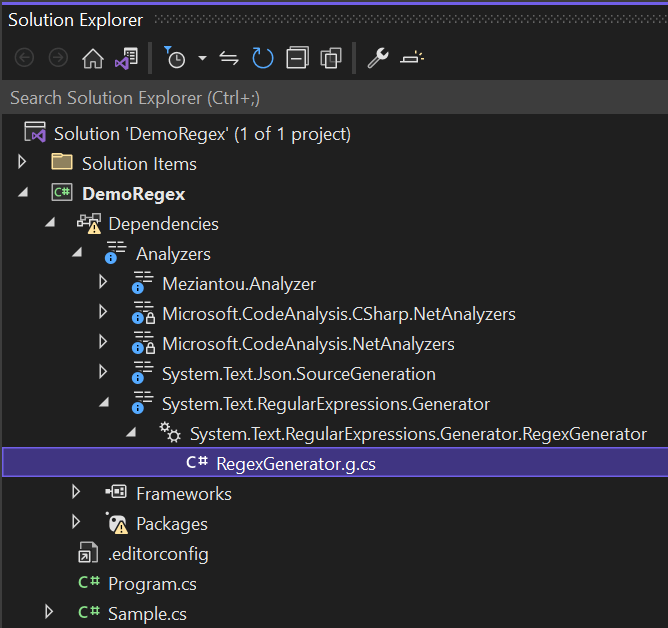Open Properties with the wrench icon

coord(377,59)
